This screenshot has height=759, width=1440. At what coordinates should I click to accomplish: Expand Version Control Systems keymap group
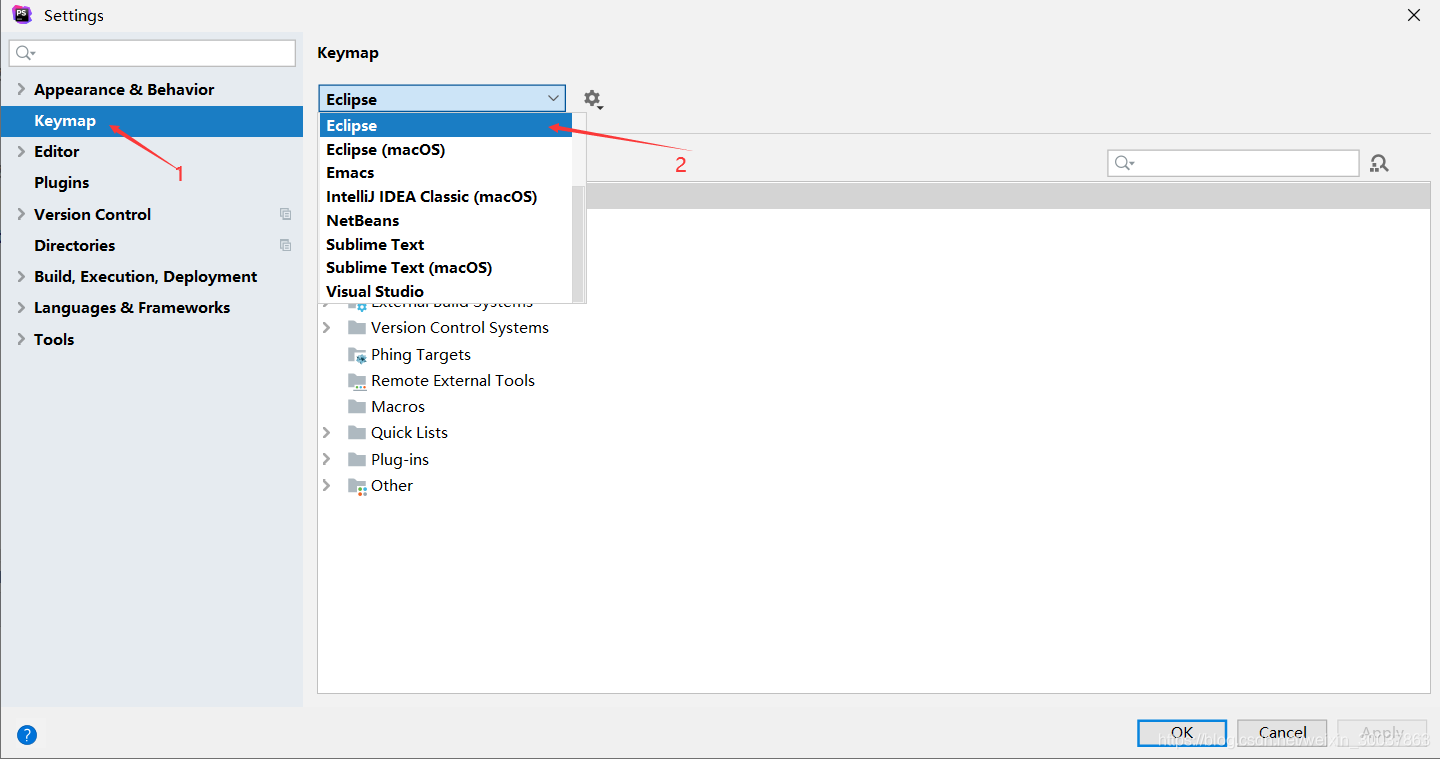click(x=327, y=328)
